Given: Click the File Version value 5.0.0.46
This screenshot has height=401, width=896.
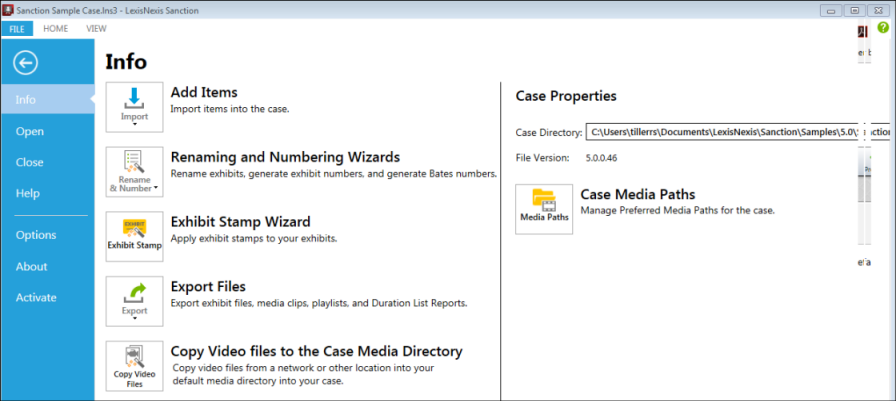Looking at the screenshot, I should coord(601,158).
